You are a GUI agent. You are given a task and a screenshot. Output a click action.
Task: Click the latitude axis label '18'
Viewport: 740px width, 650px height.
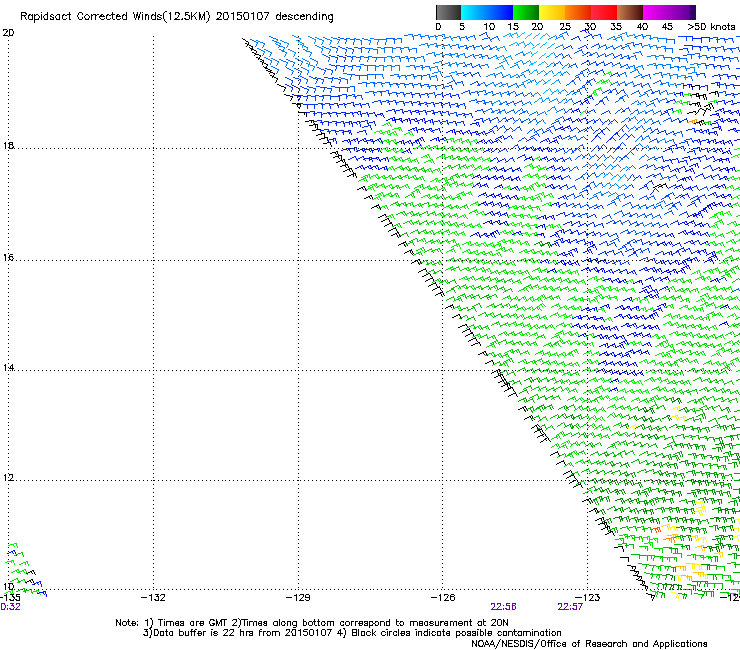(8, 145)
